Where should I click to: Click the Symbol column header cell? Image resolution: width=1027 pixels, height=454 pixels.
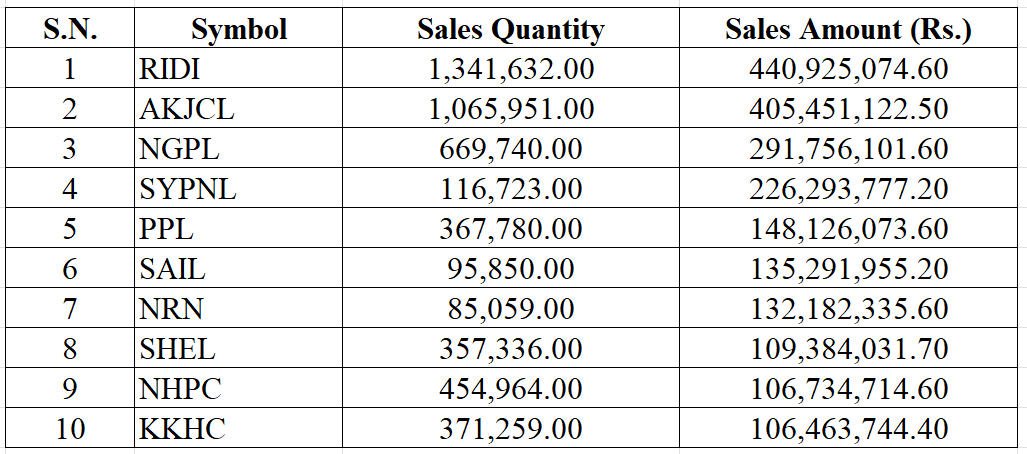click(x=239, y=29)
